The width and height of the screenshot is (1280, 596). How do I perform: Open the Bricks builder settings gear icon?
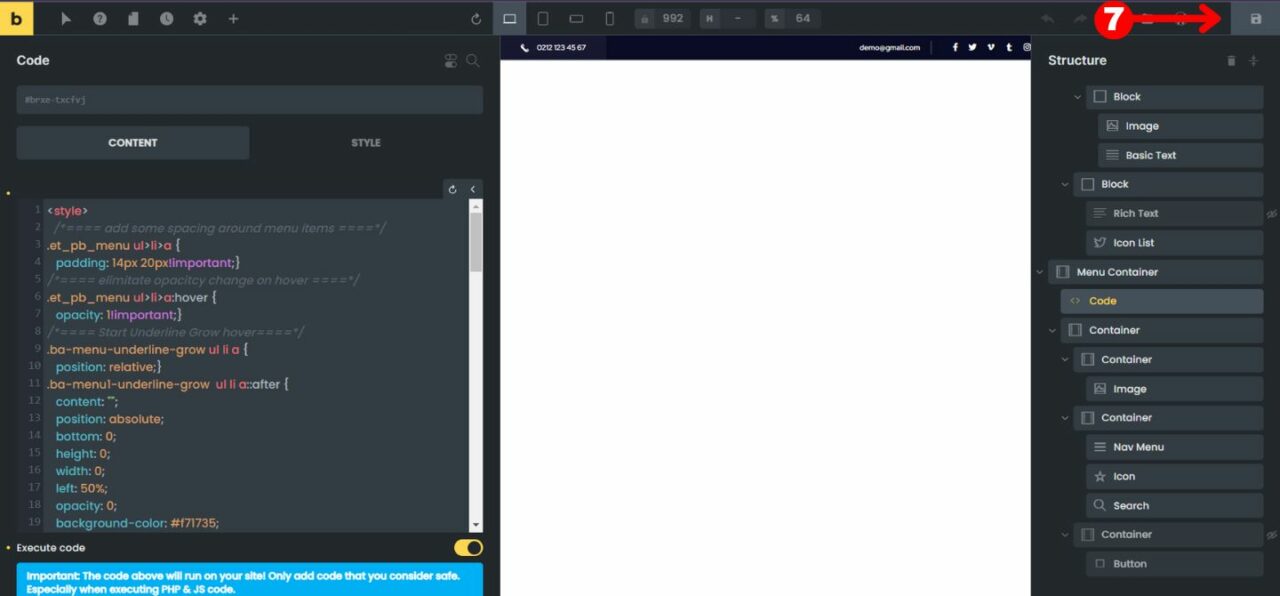200,18
